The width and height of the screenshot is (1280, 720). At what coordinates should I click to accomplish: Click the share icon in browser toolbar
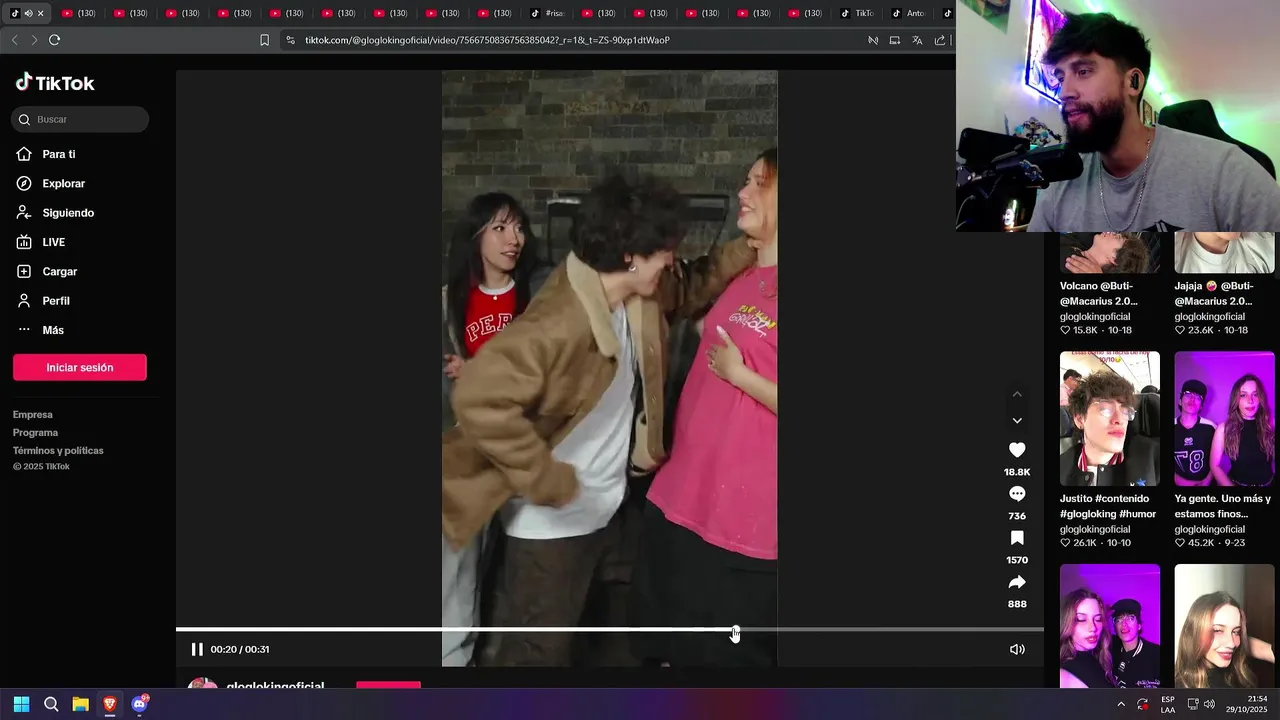(x=940, y=40)
